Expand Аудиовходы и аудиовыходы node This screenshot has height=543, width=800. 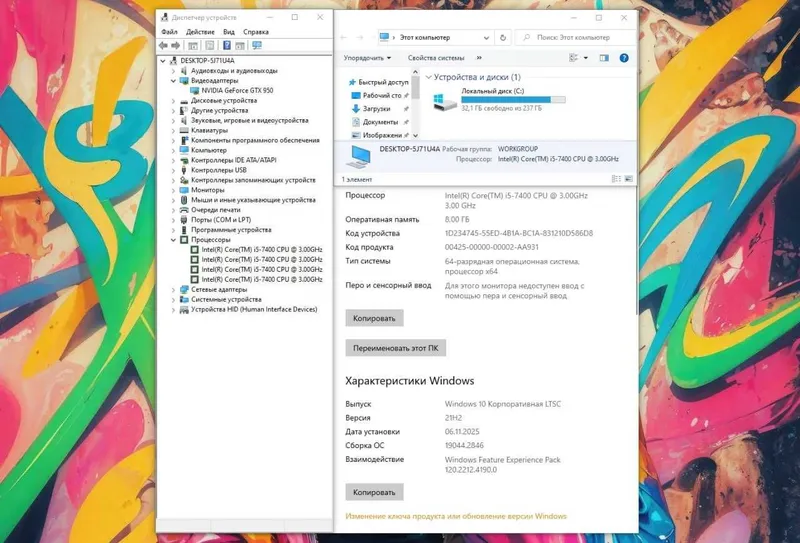click(173, 71)
